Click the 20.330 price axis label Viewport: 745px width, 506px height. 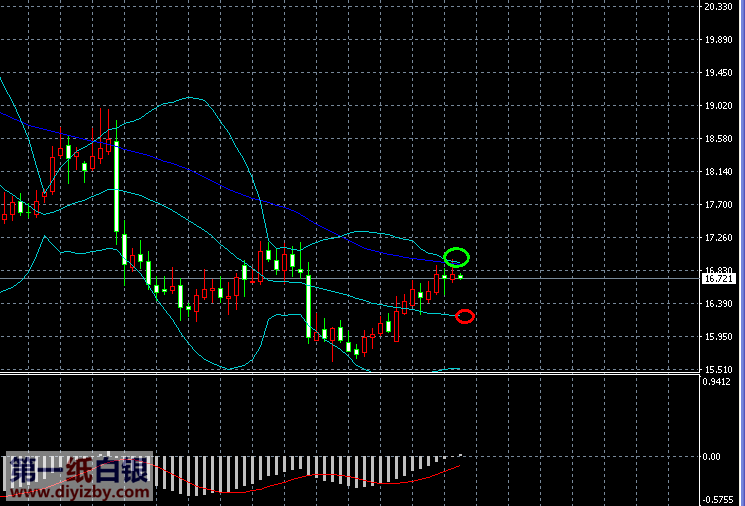(x=719, y=7)
